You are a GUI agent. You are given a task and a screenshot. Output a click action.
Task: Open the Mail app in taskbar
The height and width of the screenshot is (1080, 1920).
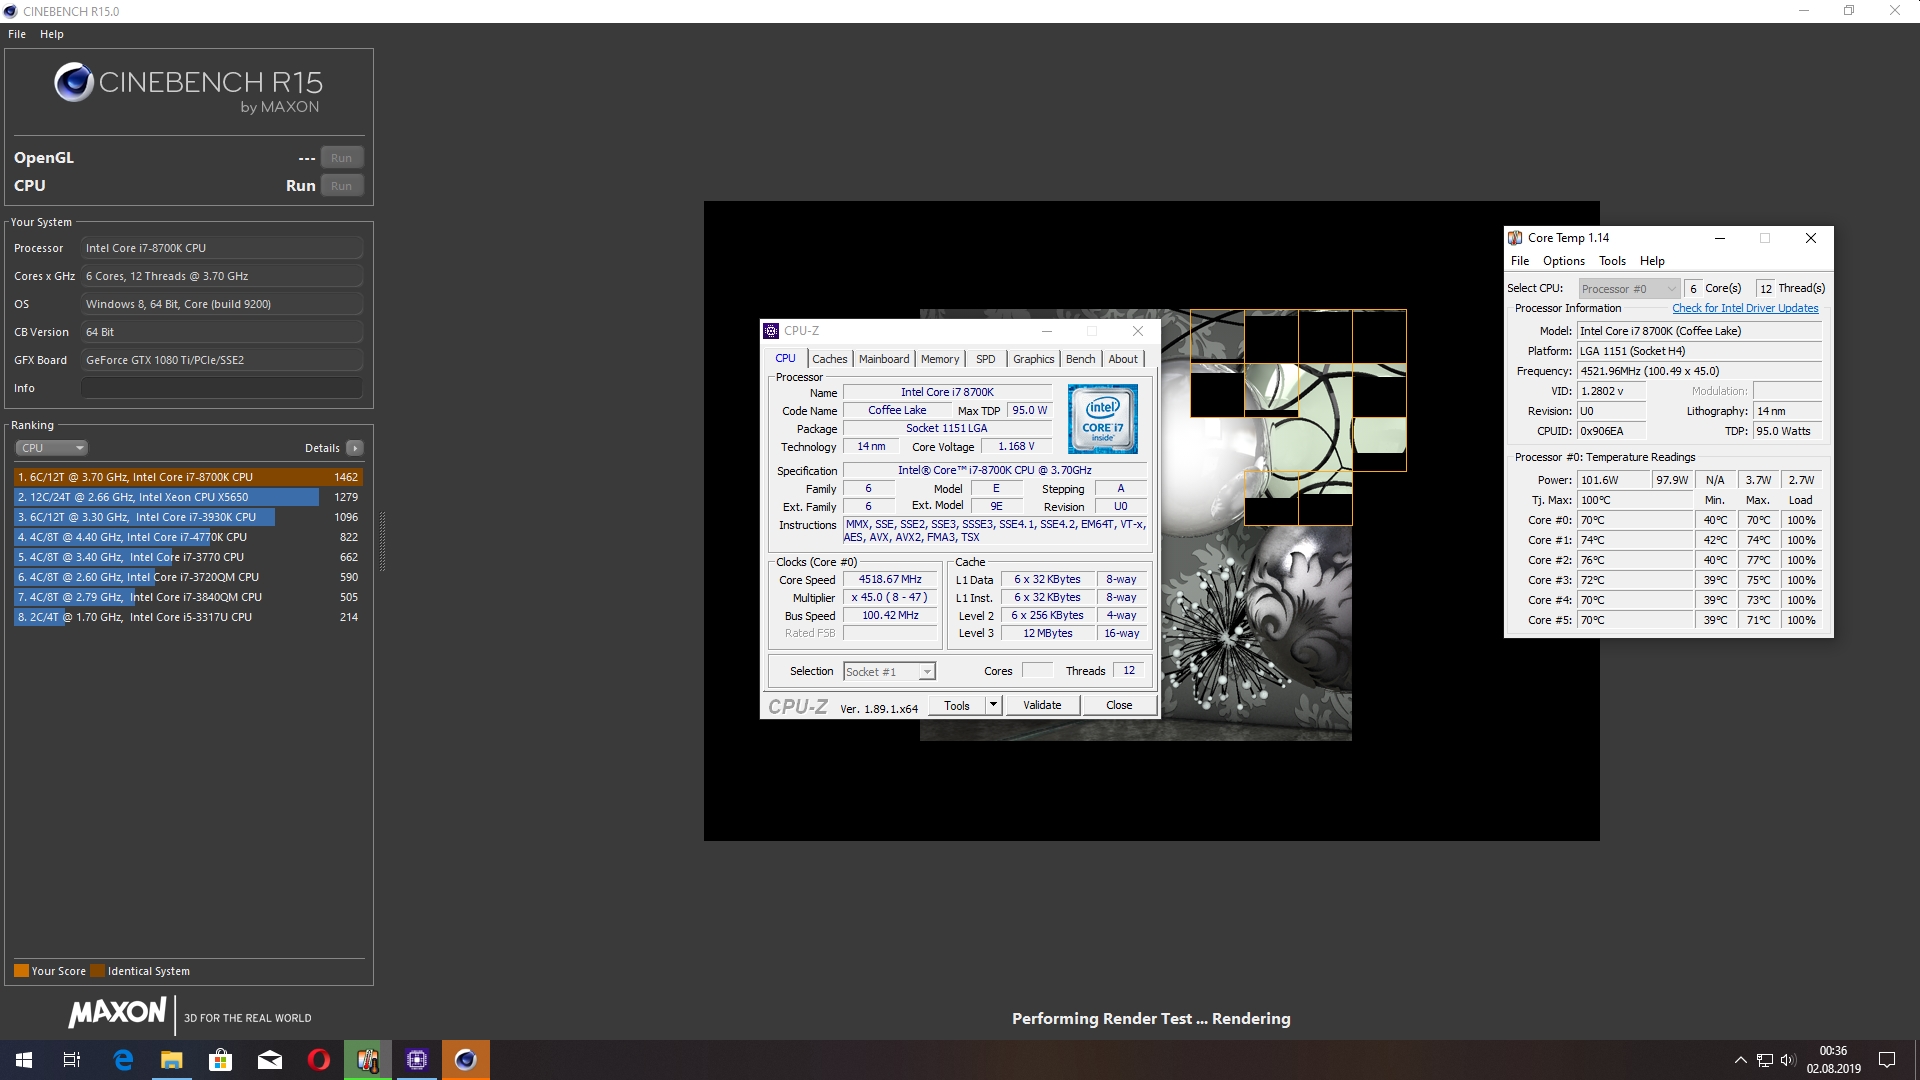pyautogui.click(x=270, y=1060)
